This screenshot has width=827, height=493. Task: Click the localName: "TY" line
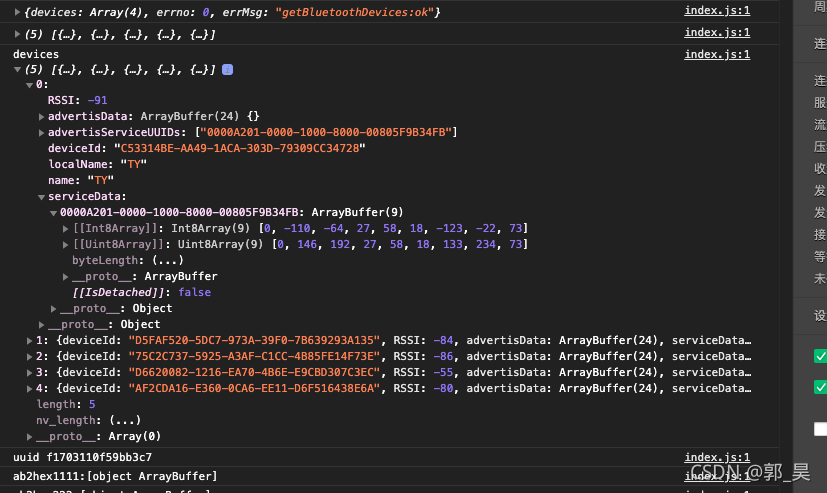click(x=97, y=165)
